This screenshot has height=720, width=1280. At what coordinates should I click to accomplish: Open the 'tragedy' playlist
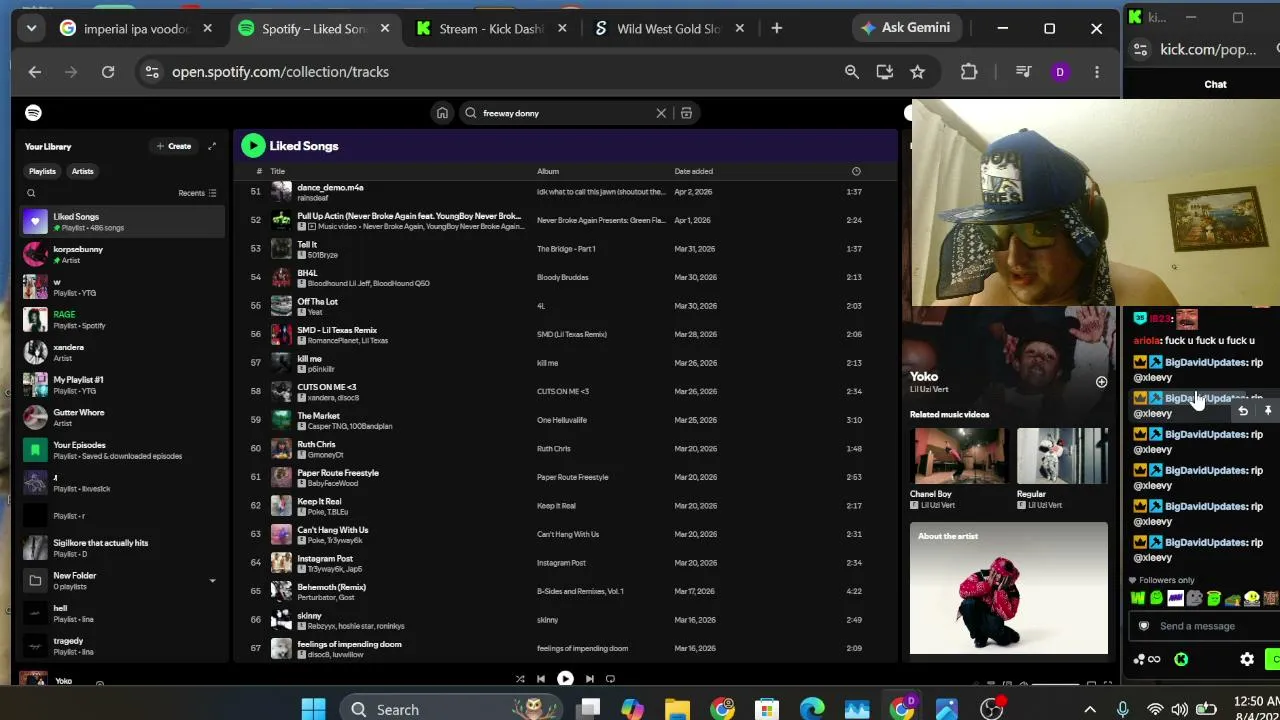point(122,646)
